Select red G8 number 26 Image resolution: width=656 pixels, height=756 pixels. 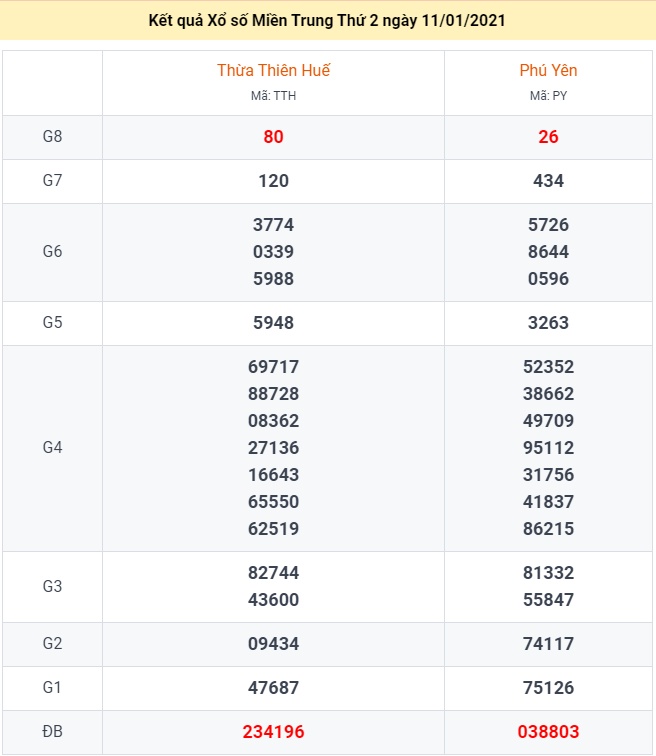pos(548,137)
